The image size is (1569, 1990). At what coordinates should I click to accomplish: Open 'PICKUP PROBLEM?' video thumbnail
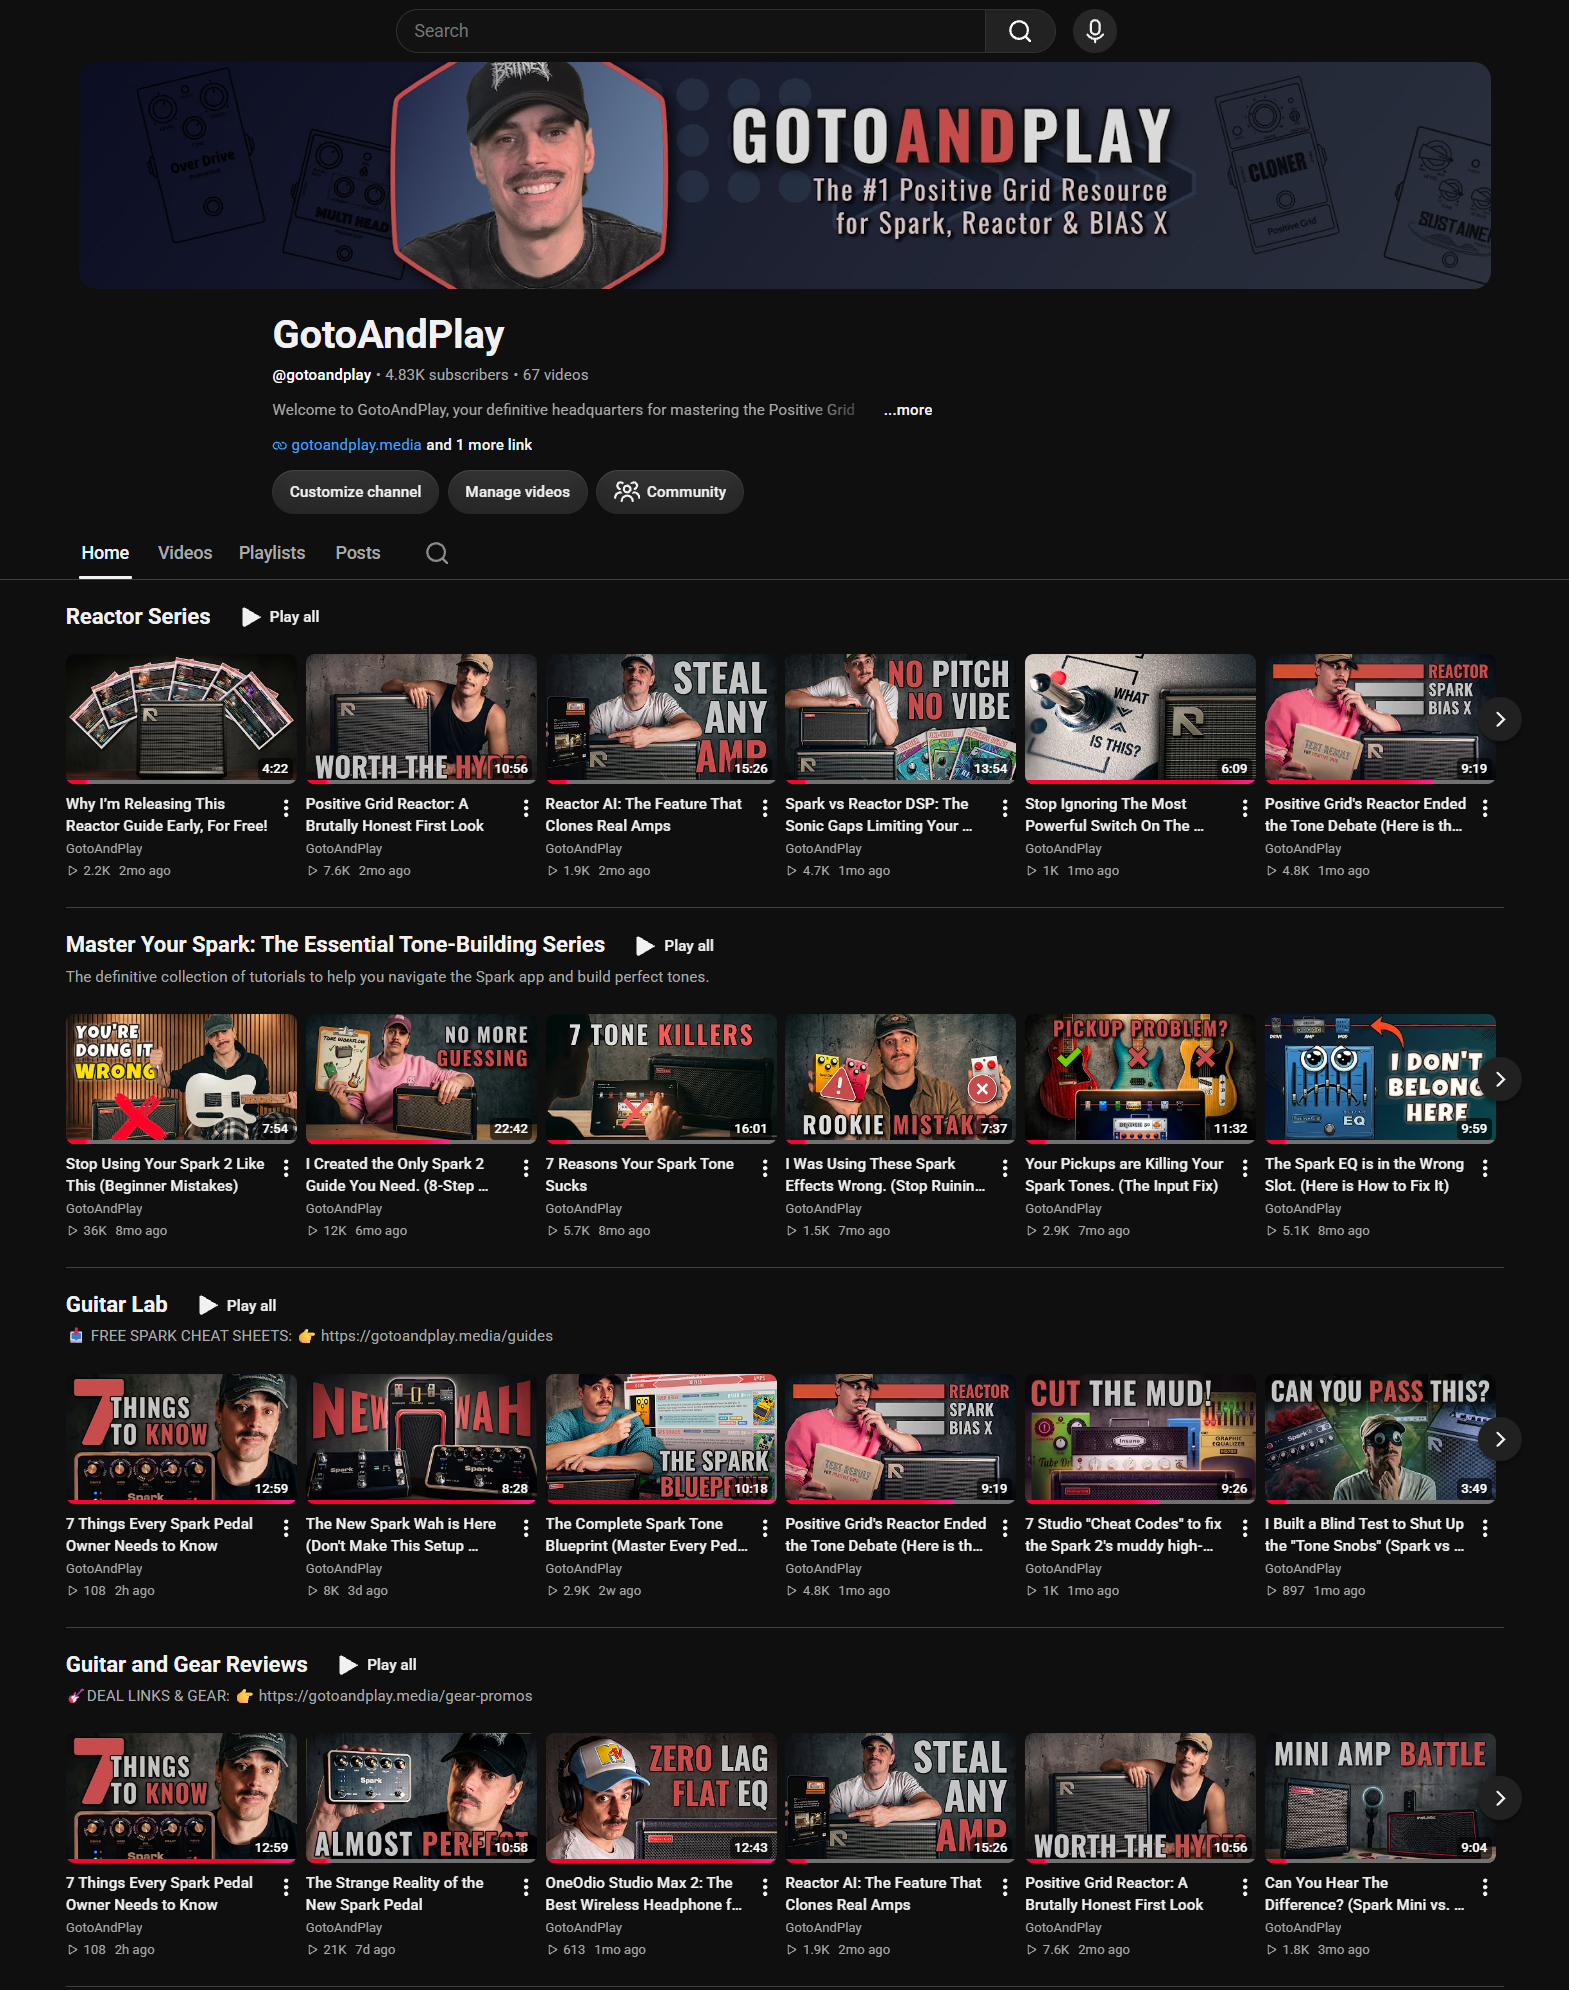pyautogui.click(x=1140, y=1078)
